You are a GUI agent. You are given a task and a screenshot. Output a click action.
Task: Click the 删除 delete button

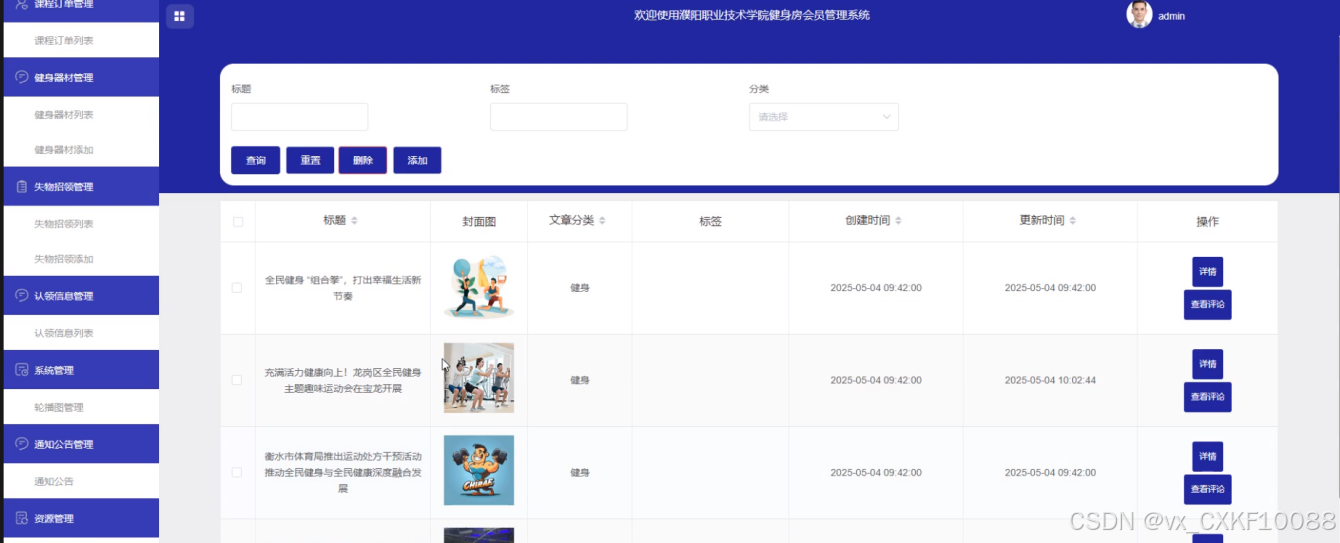[x=363, y=160]
